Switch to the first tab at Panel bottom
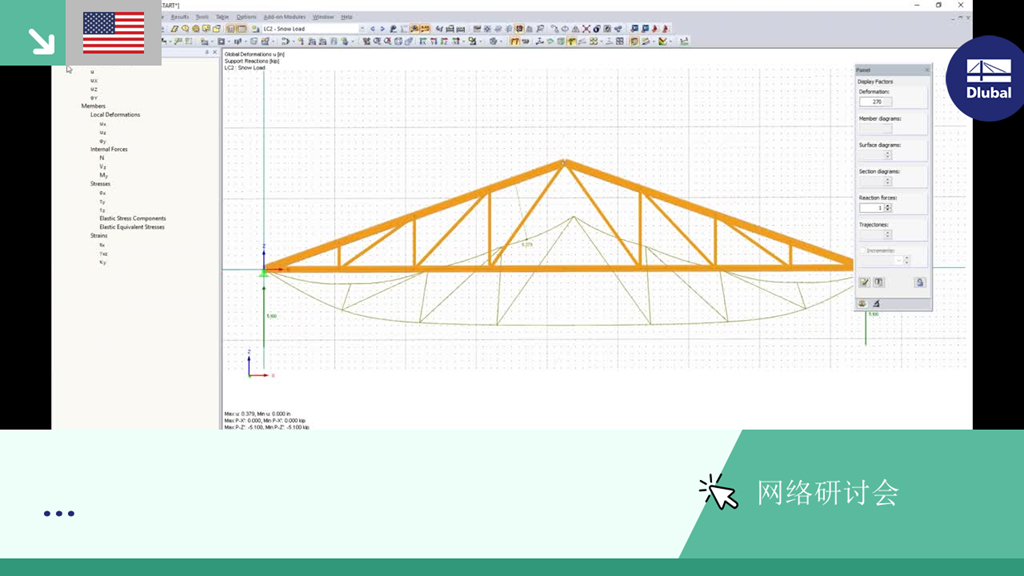The image size is (1024, 576). [x=862, y=304]
